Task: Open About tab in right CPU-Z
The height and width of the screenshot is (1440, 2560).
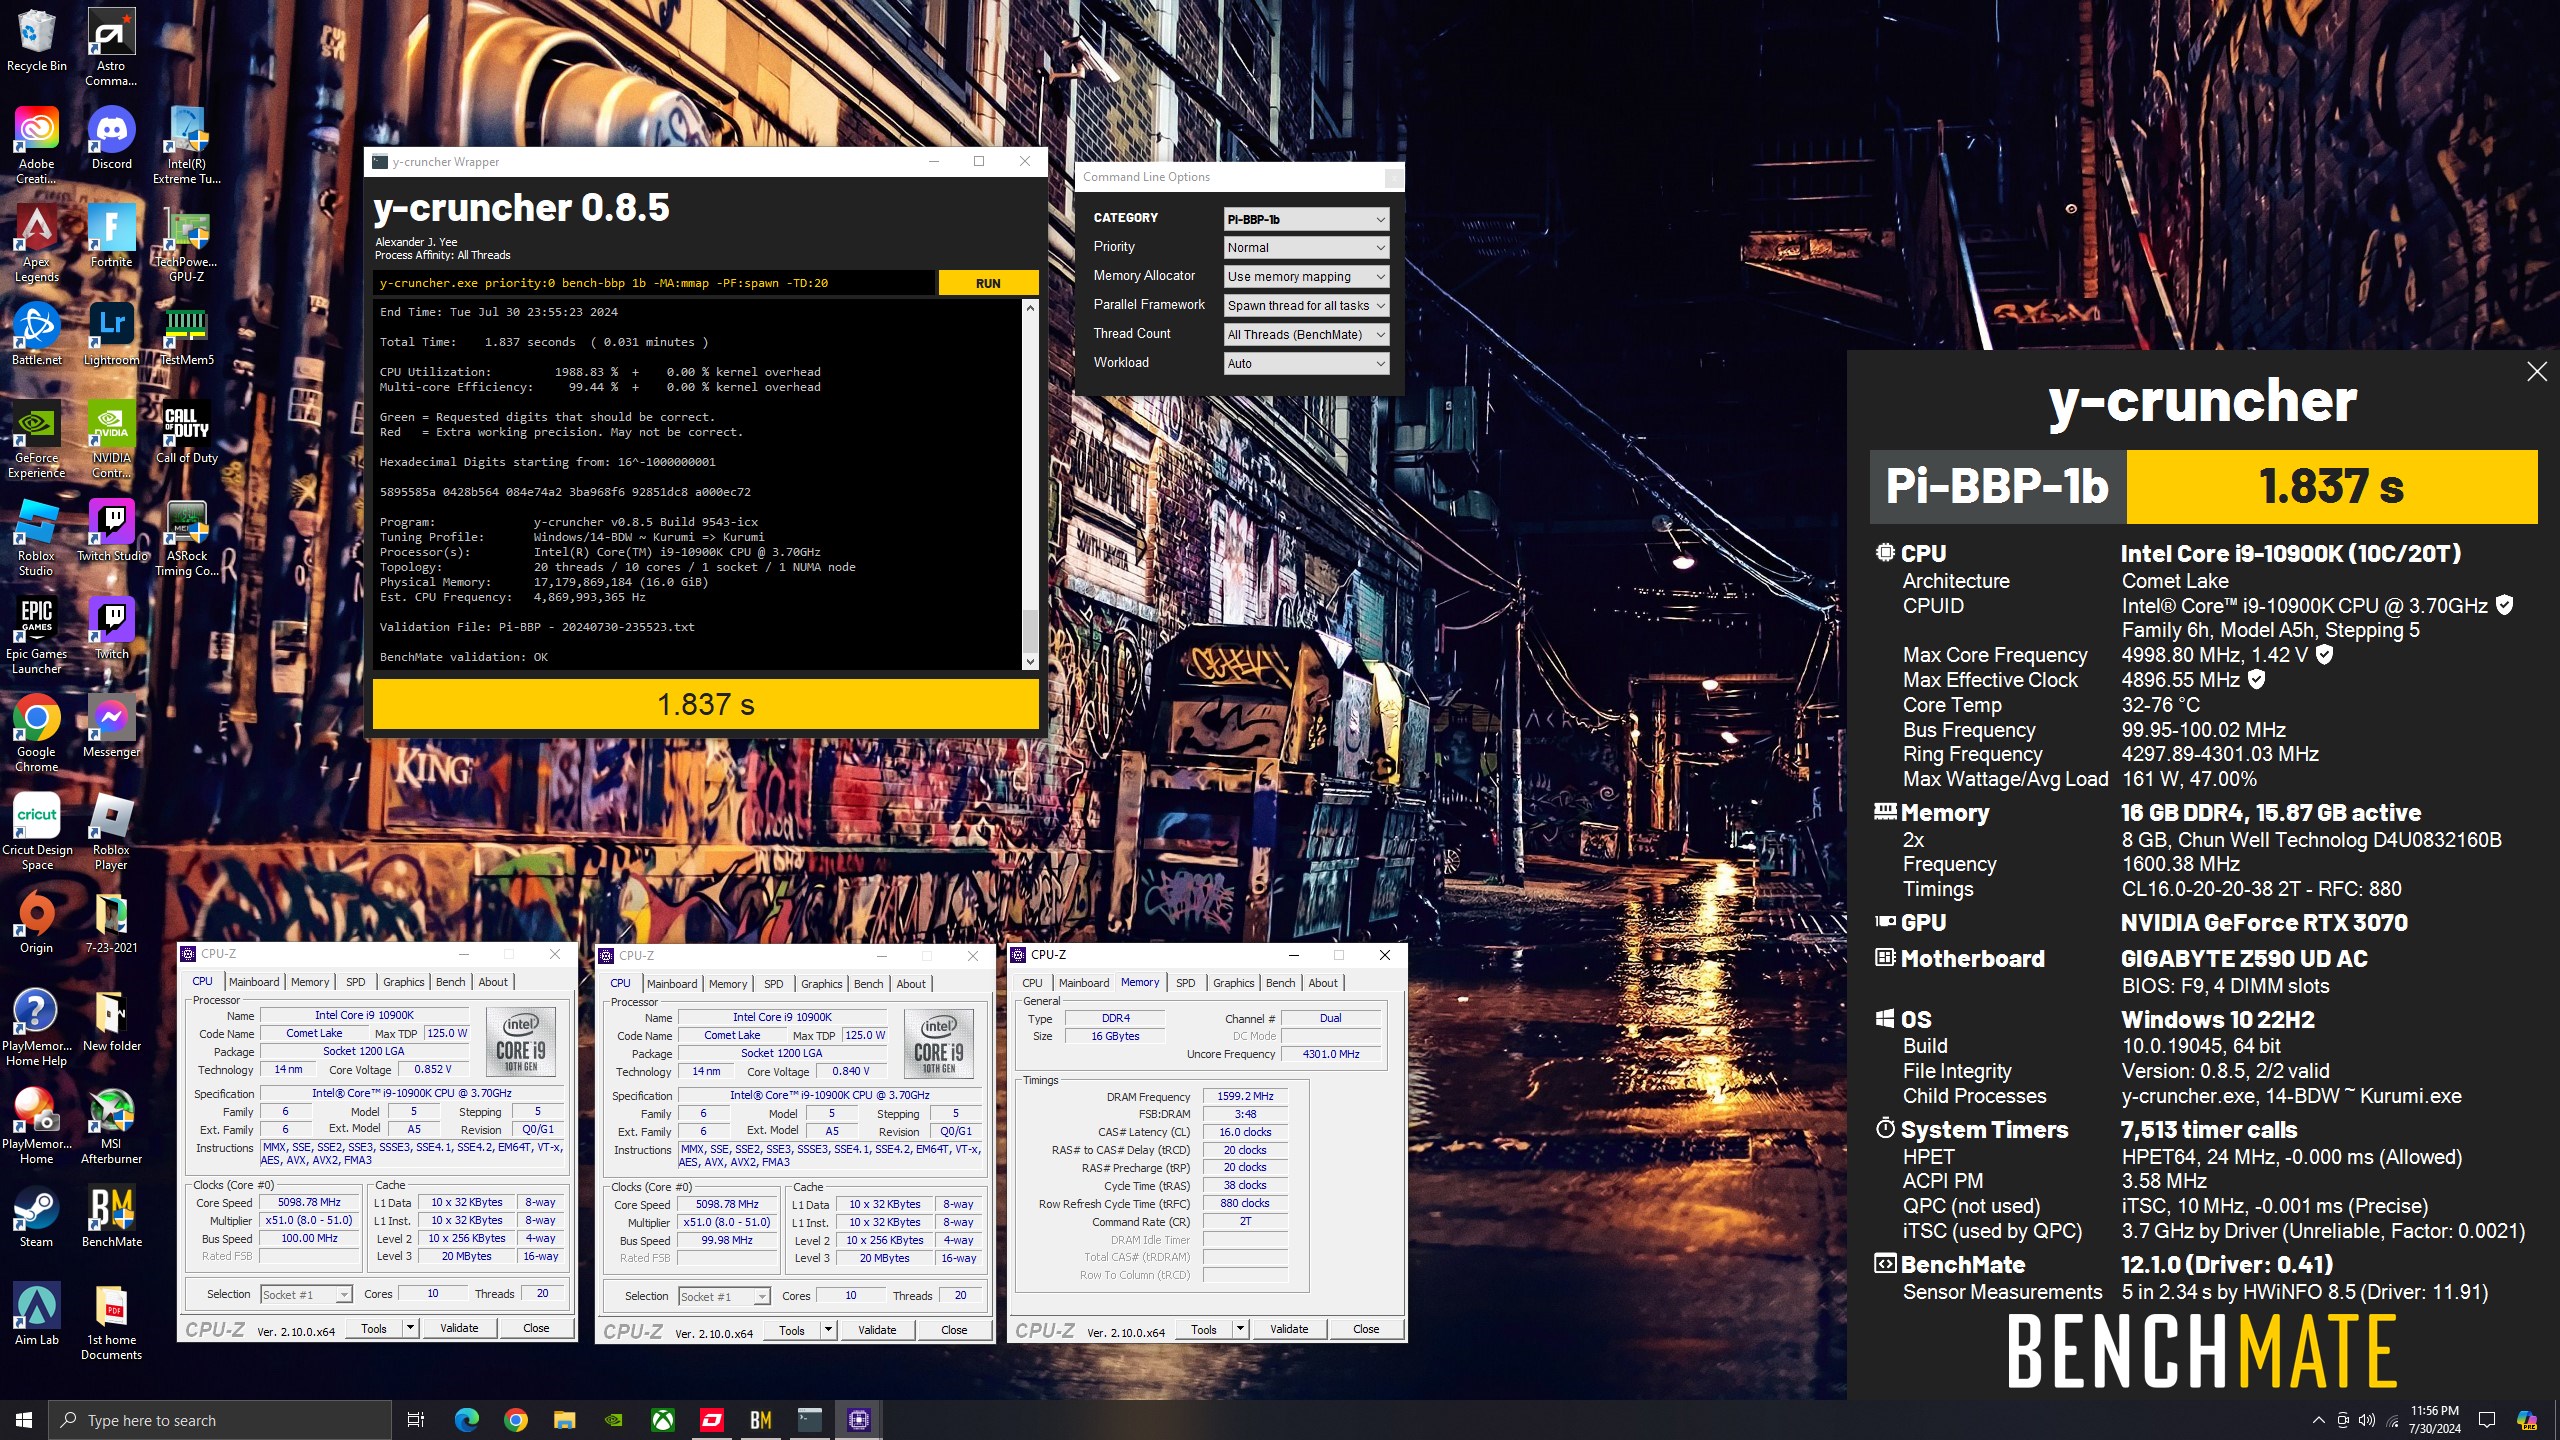Action: coord(1323,983)
